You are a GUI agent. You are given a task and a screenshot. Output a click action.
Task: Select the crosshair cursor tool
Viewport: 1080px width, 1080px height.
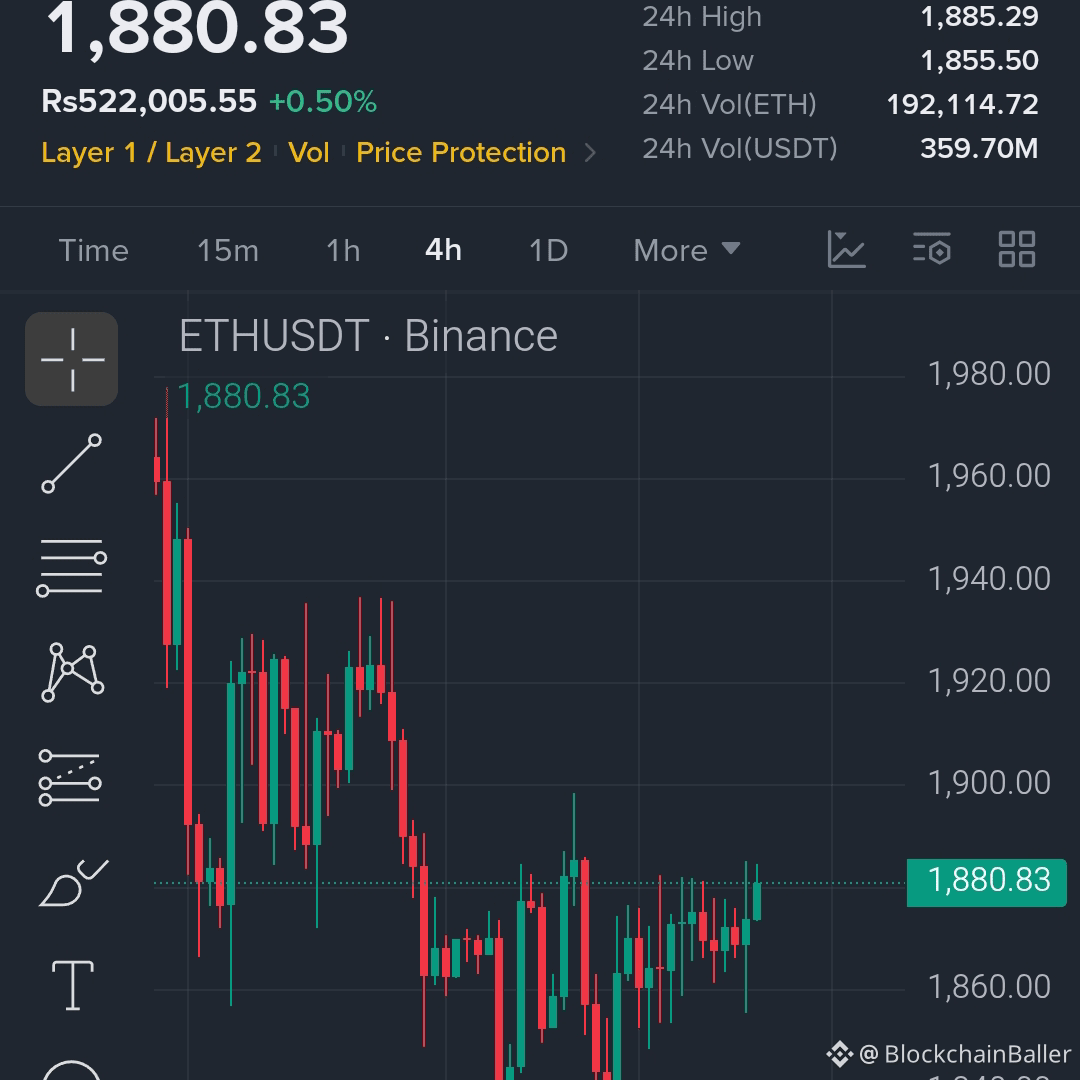[72, 359]
